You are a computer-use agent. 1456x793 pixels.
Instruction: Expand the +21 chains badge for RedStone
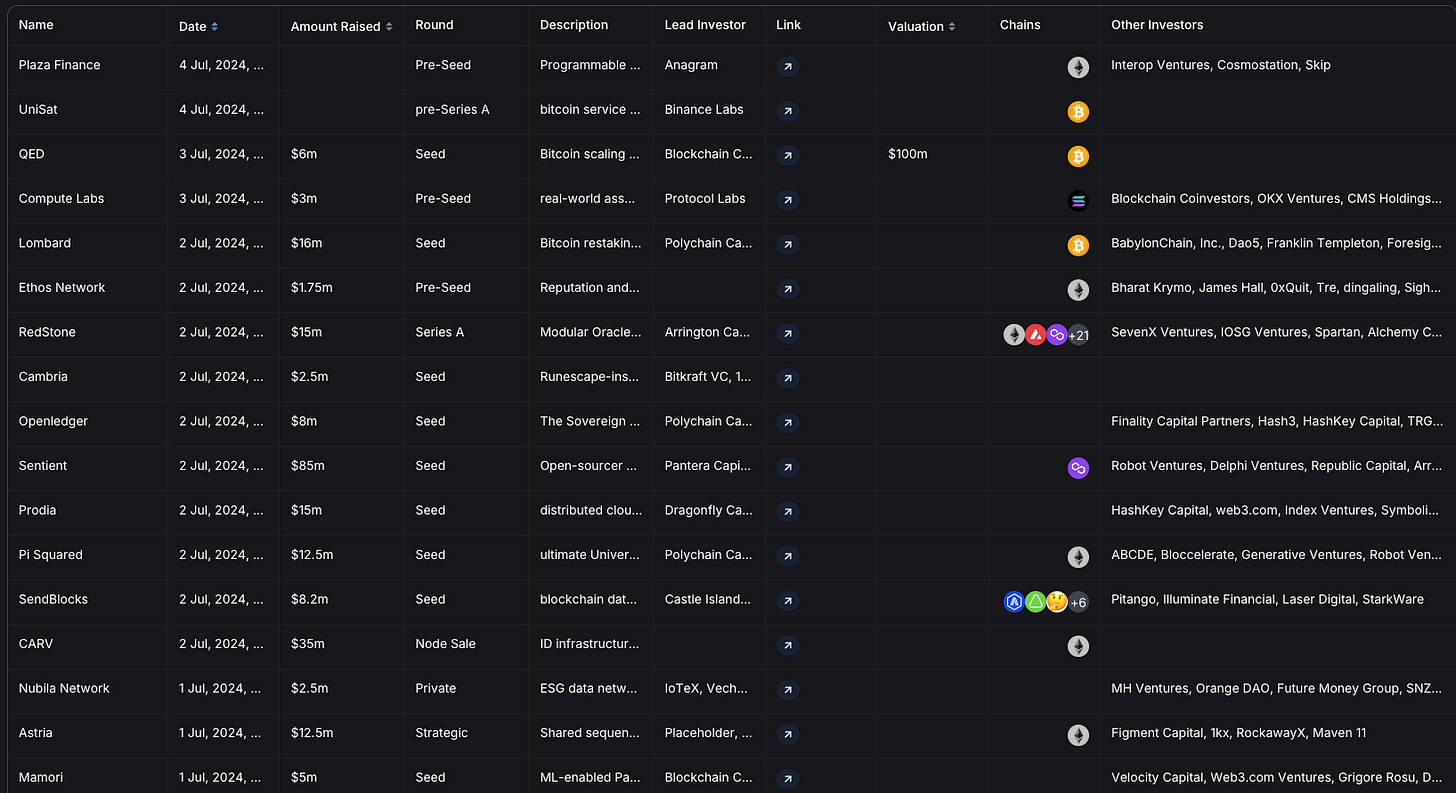[1078, 335]
